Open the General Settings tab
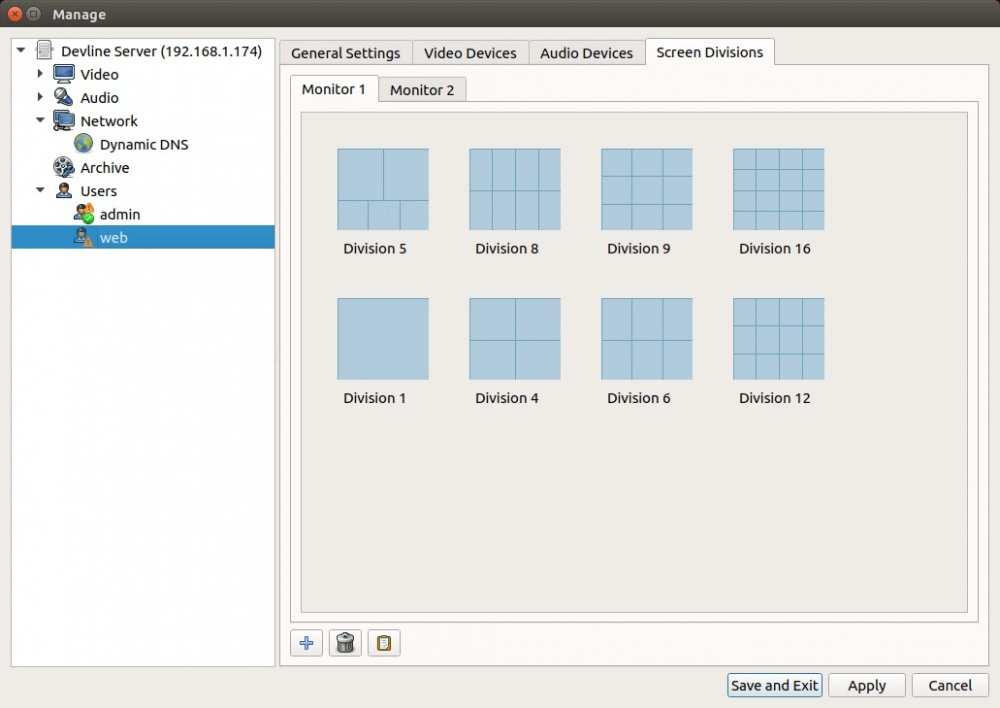The height and width of the screenshot is (708, 1000). coord(346,53)
